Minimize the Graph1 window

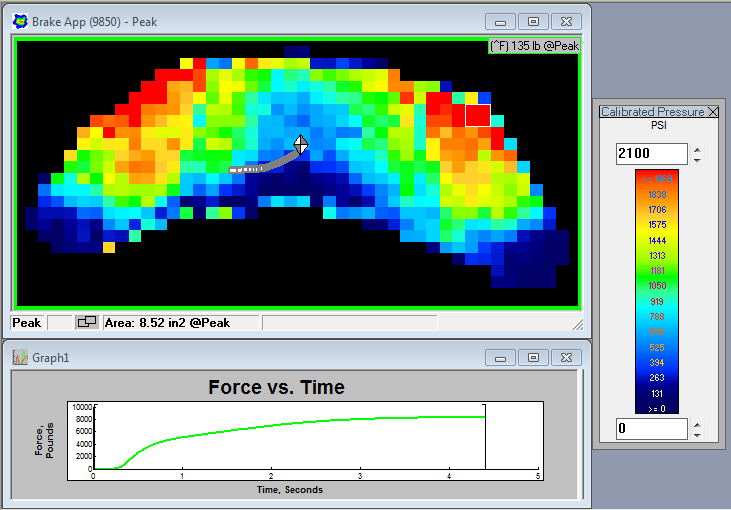[x=500, y=357]
